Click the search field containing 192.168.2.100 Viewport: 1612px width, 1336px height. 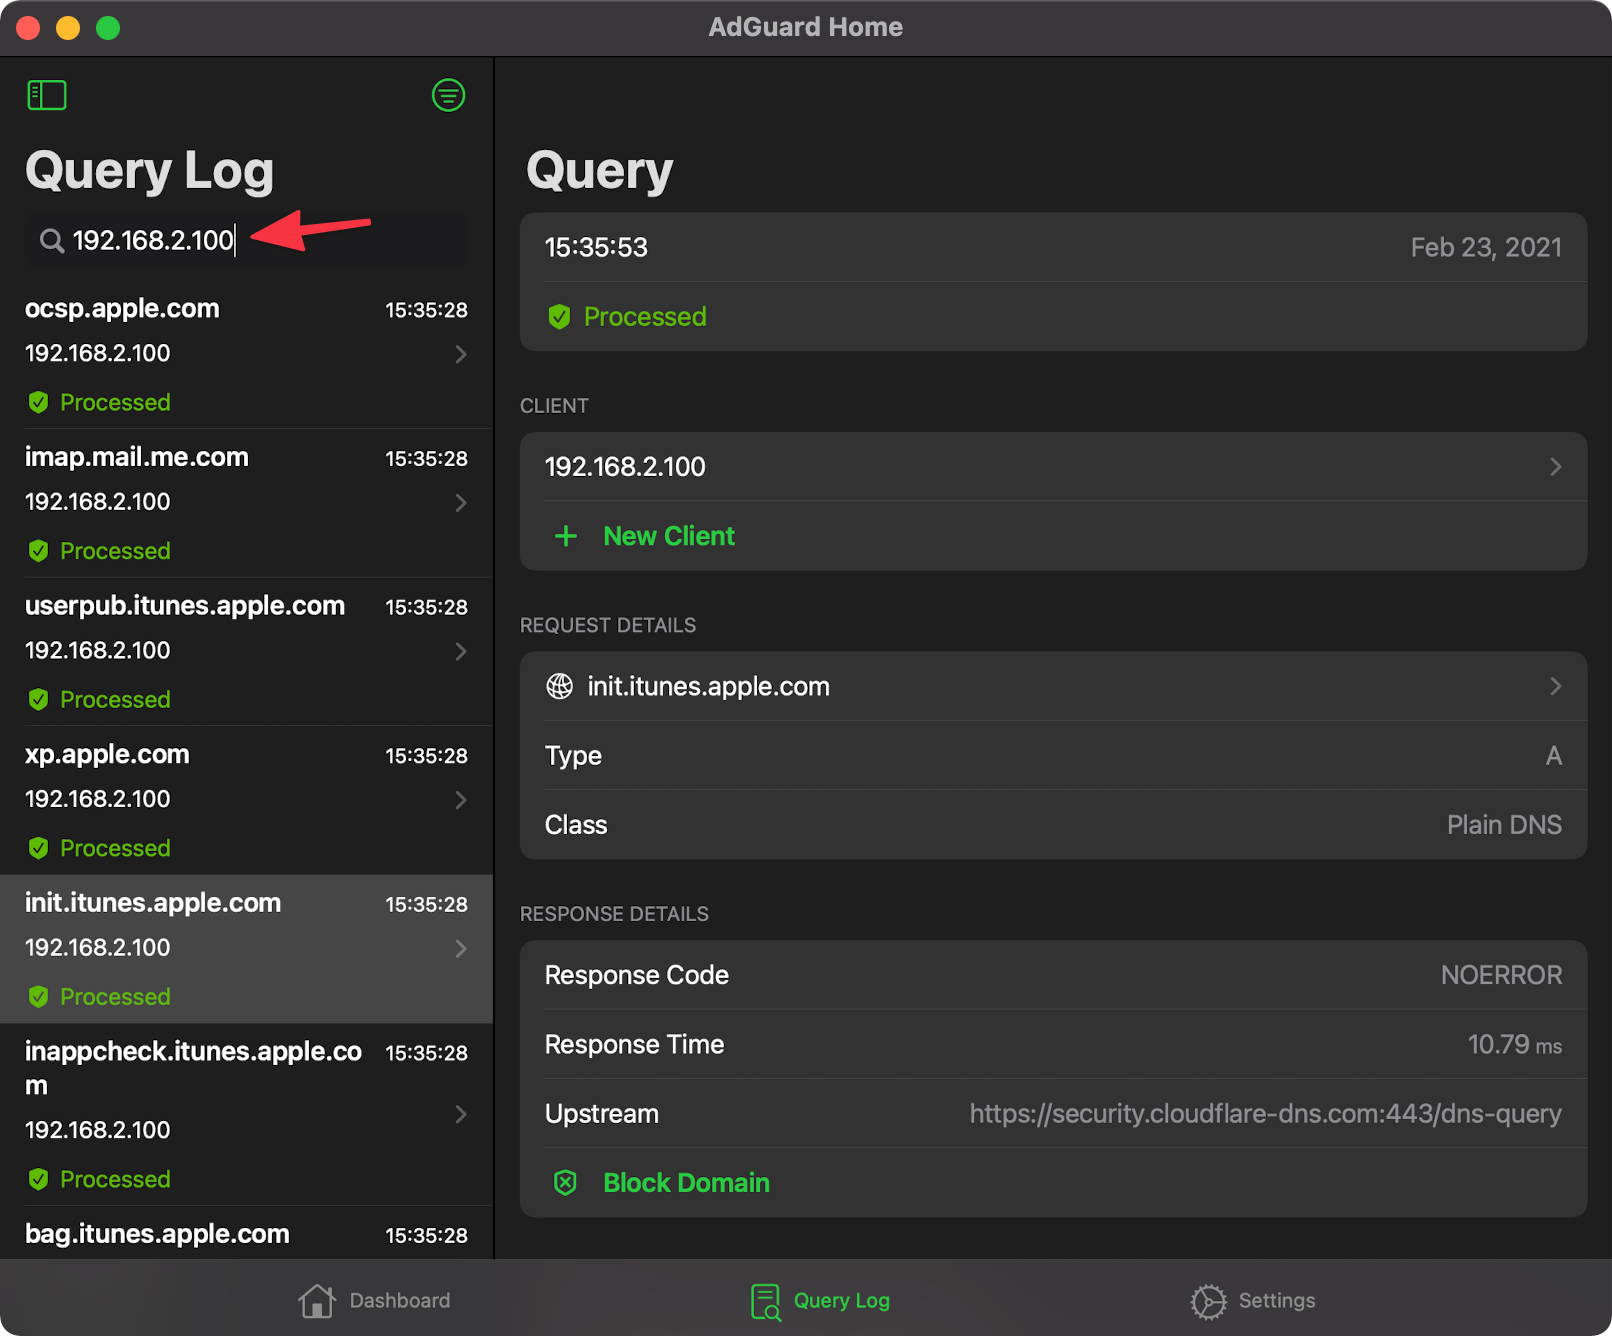[246, 240]
